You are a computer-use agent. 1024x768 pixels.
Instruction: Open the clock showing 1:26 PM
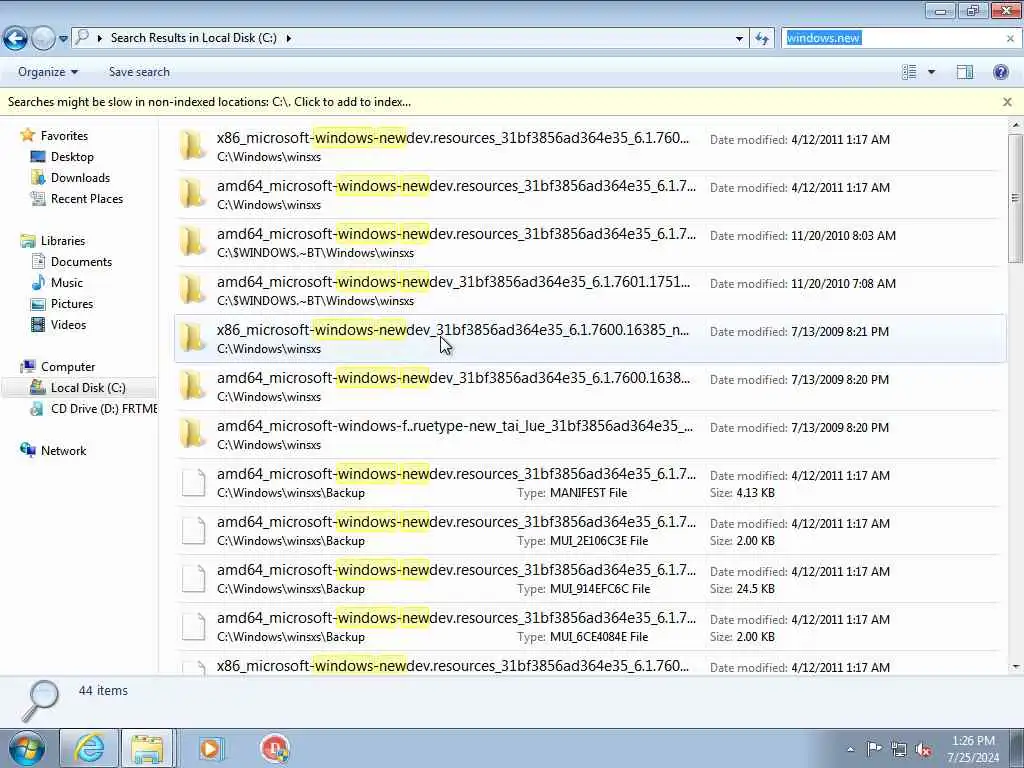click(973, 749)
